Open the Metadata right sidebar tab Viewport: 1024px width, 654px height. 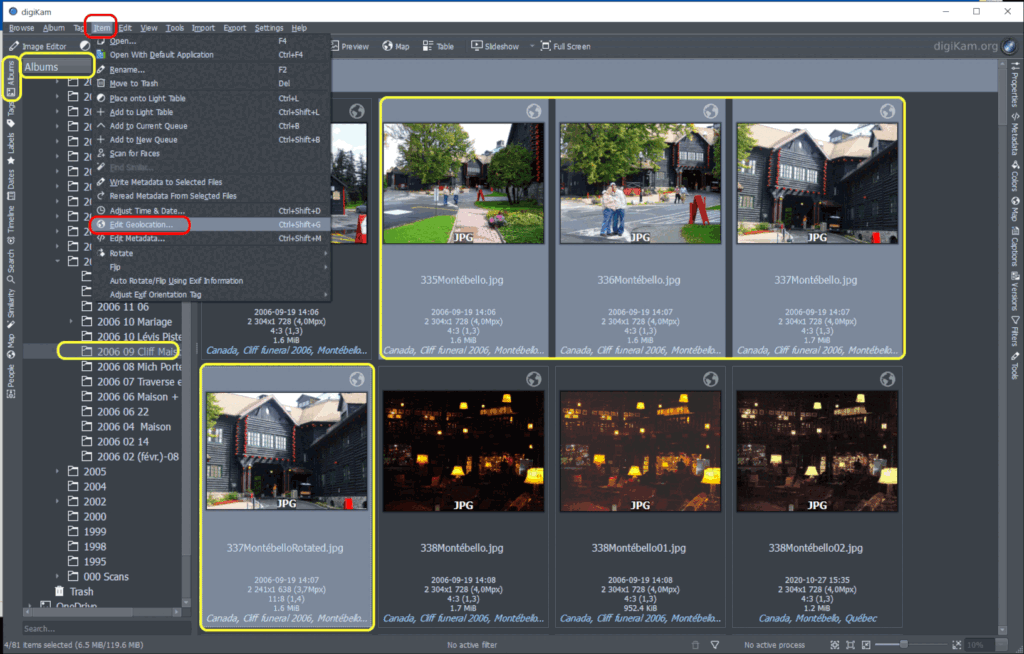click(x=1015, y=133)
